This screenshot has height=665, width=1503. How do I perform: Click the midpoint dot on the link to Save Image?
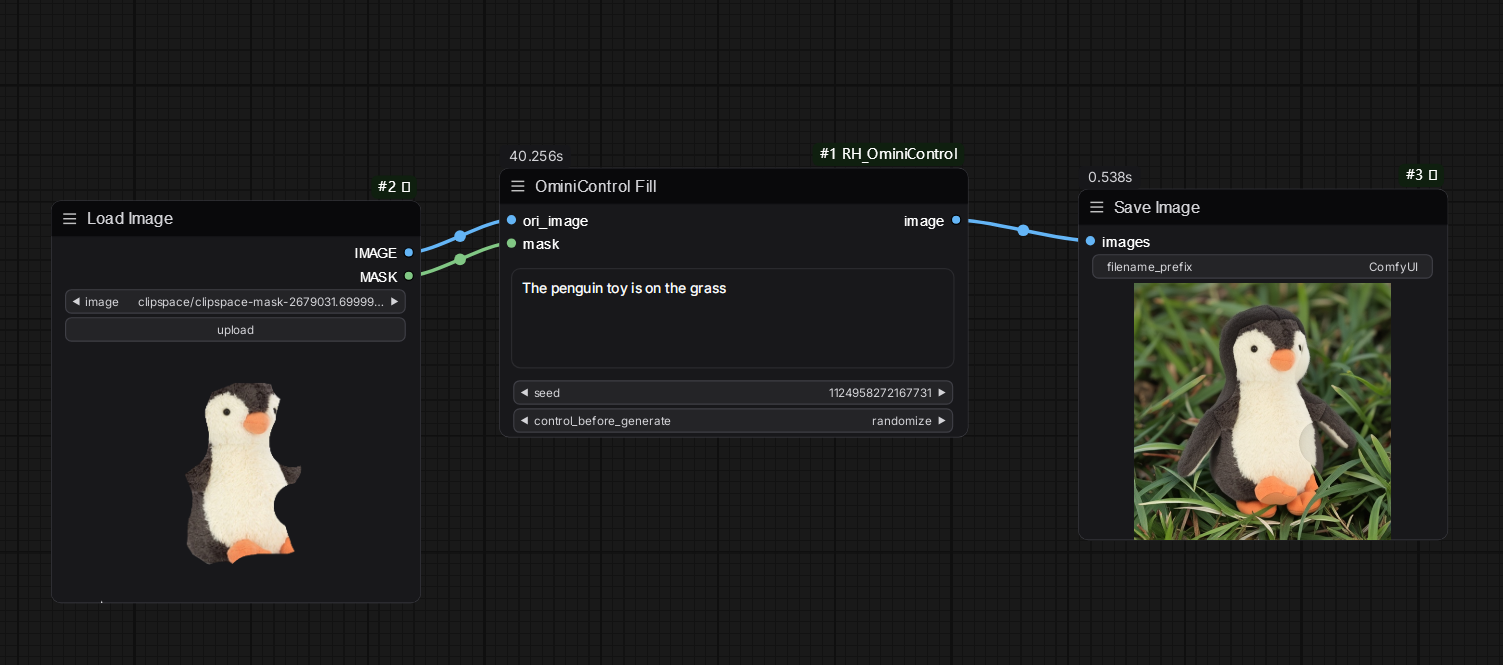(1023, 231)
